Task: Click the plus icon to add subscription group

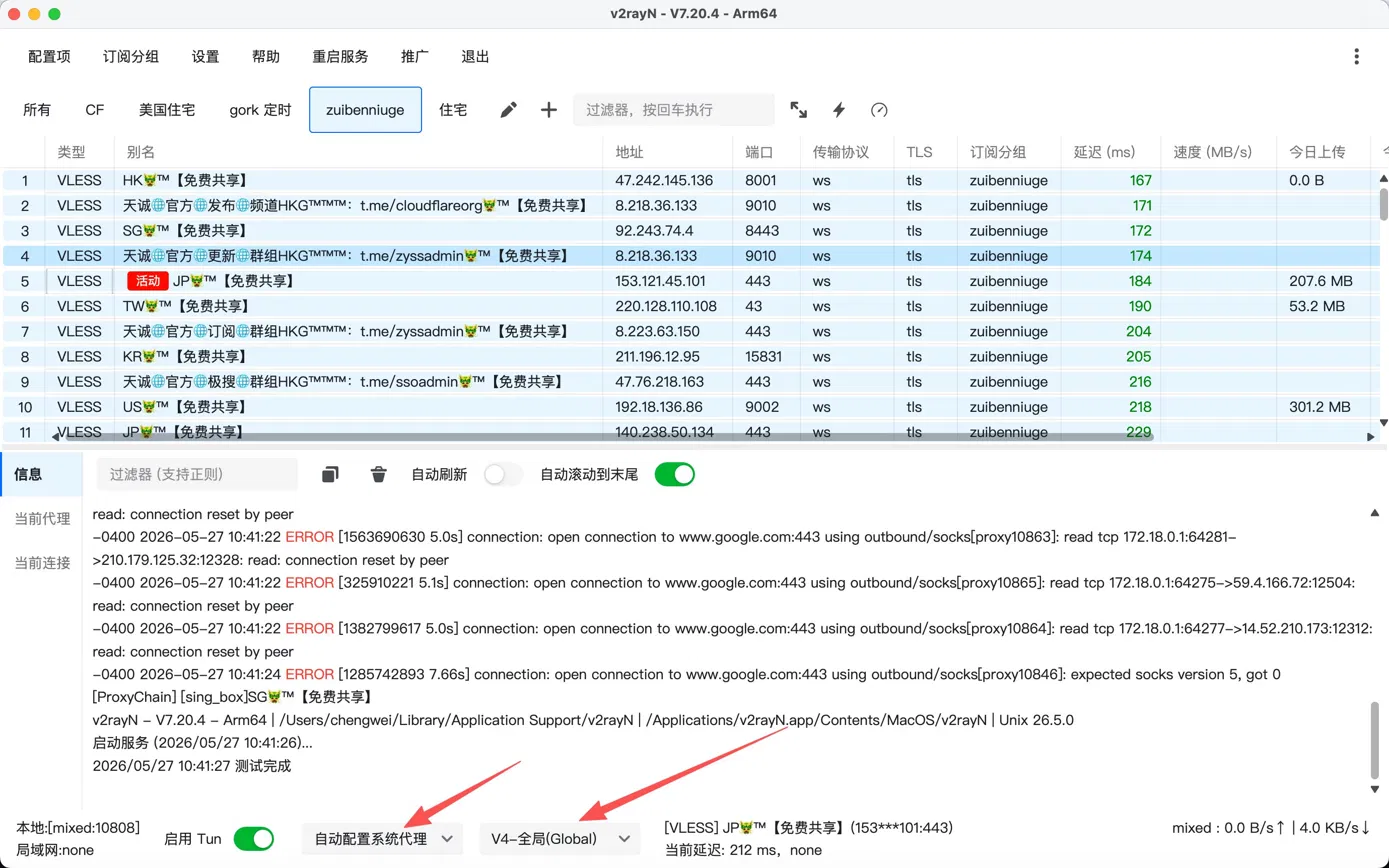Action: coord(548,110)
